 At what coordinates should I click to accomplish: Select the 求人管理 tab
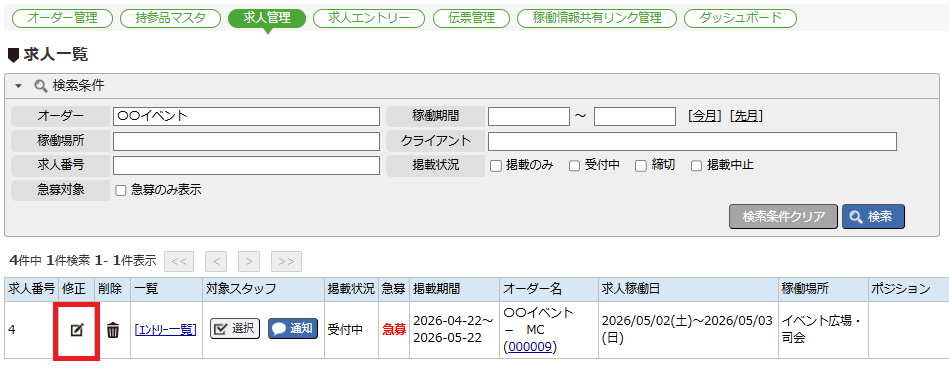tap(267, 18)
